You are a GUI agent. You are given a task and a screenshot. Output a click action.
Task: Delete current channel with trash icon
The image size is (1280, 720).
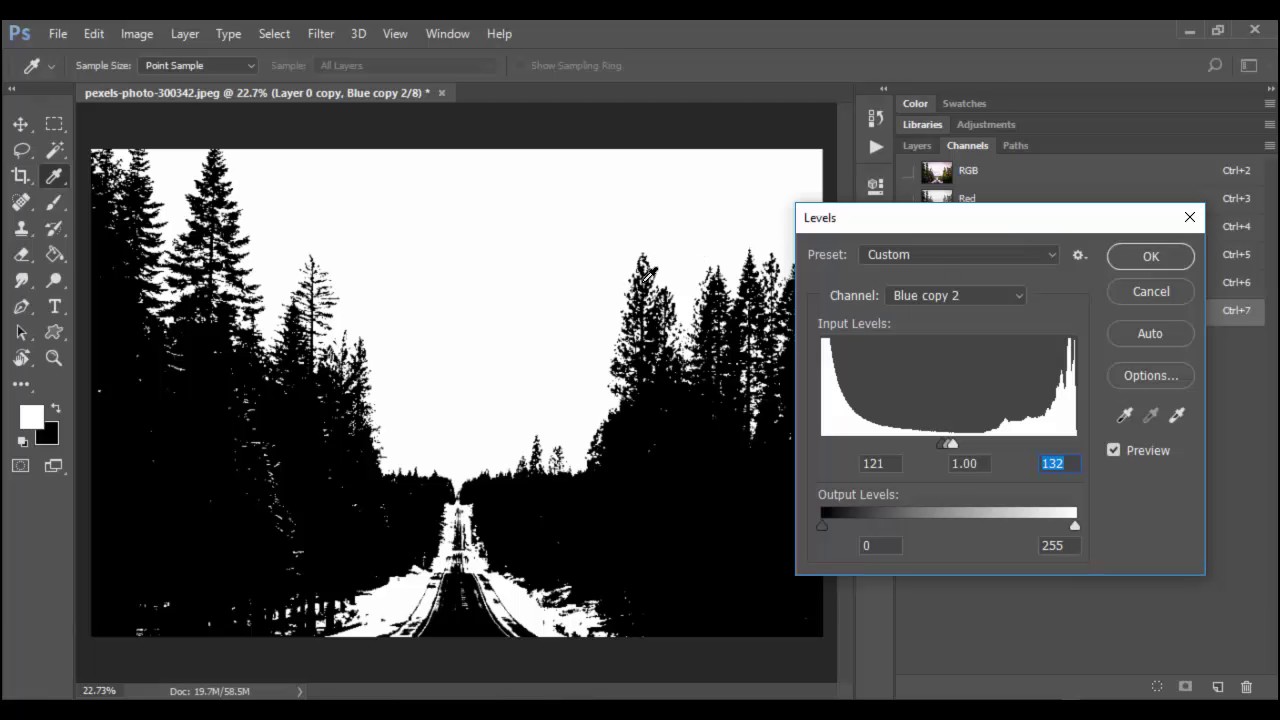point(1246,687)
